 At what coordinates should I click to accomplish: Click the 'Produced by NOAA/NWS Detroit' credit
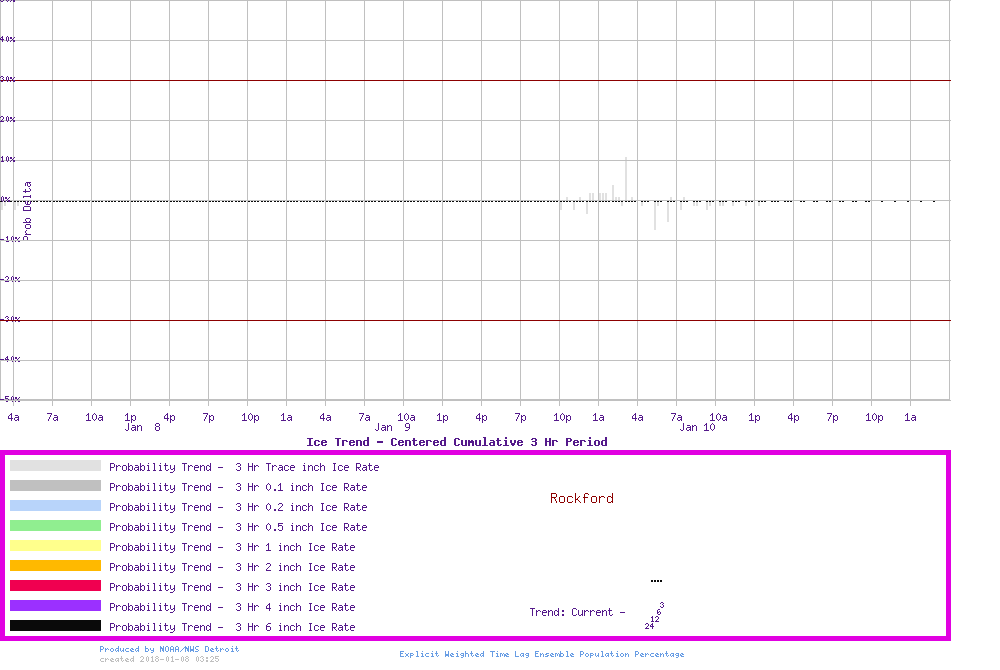click(x=169, y=649)
